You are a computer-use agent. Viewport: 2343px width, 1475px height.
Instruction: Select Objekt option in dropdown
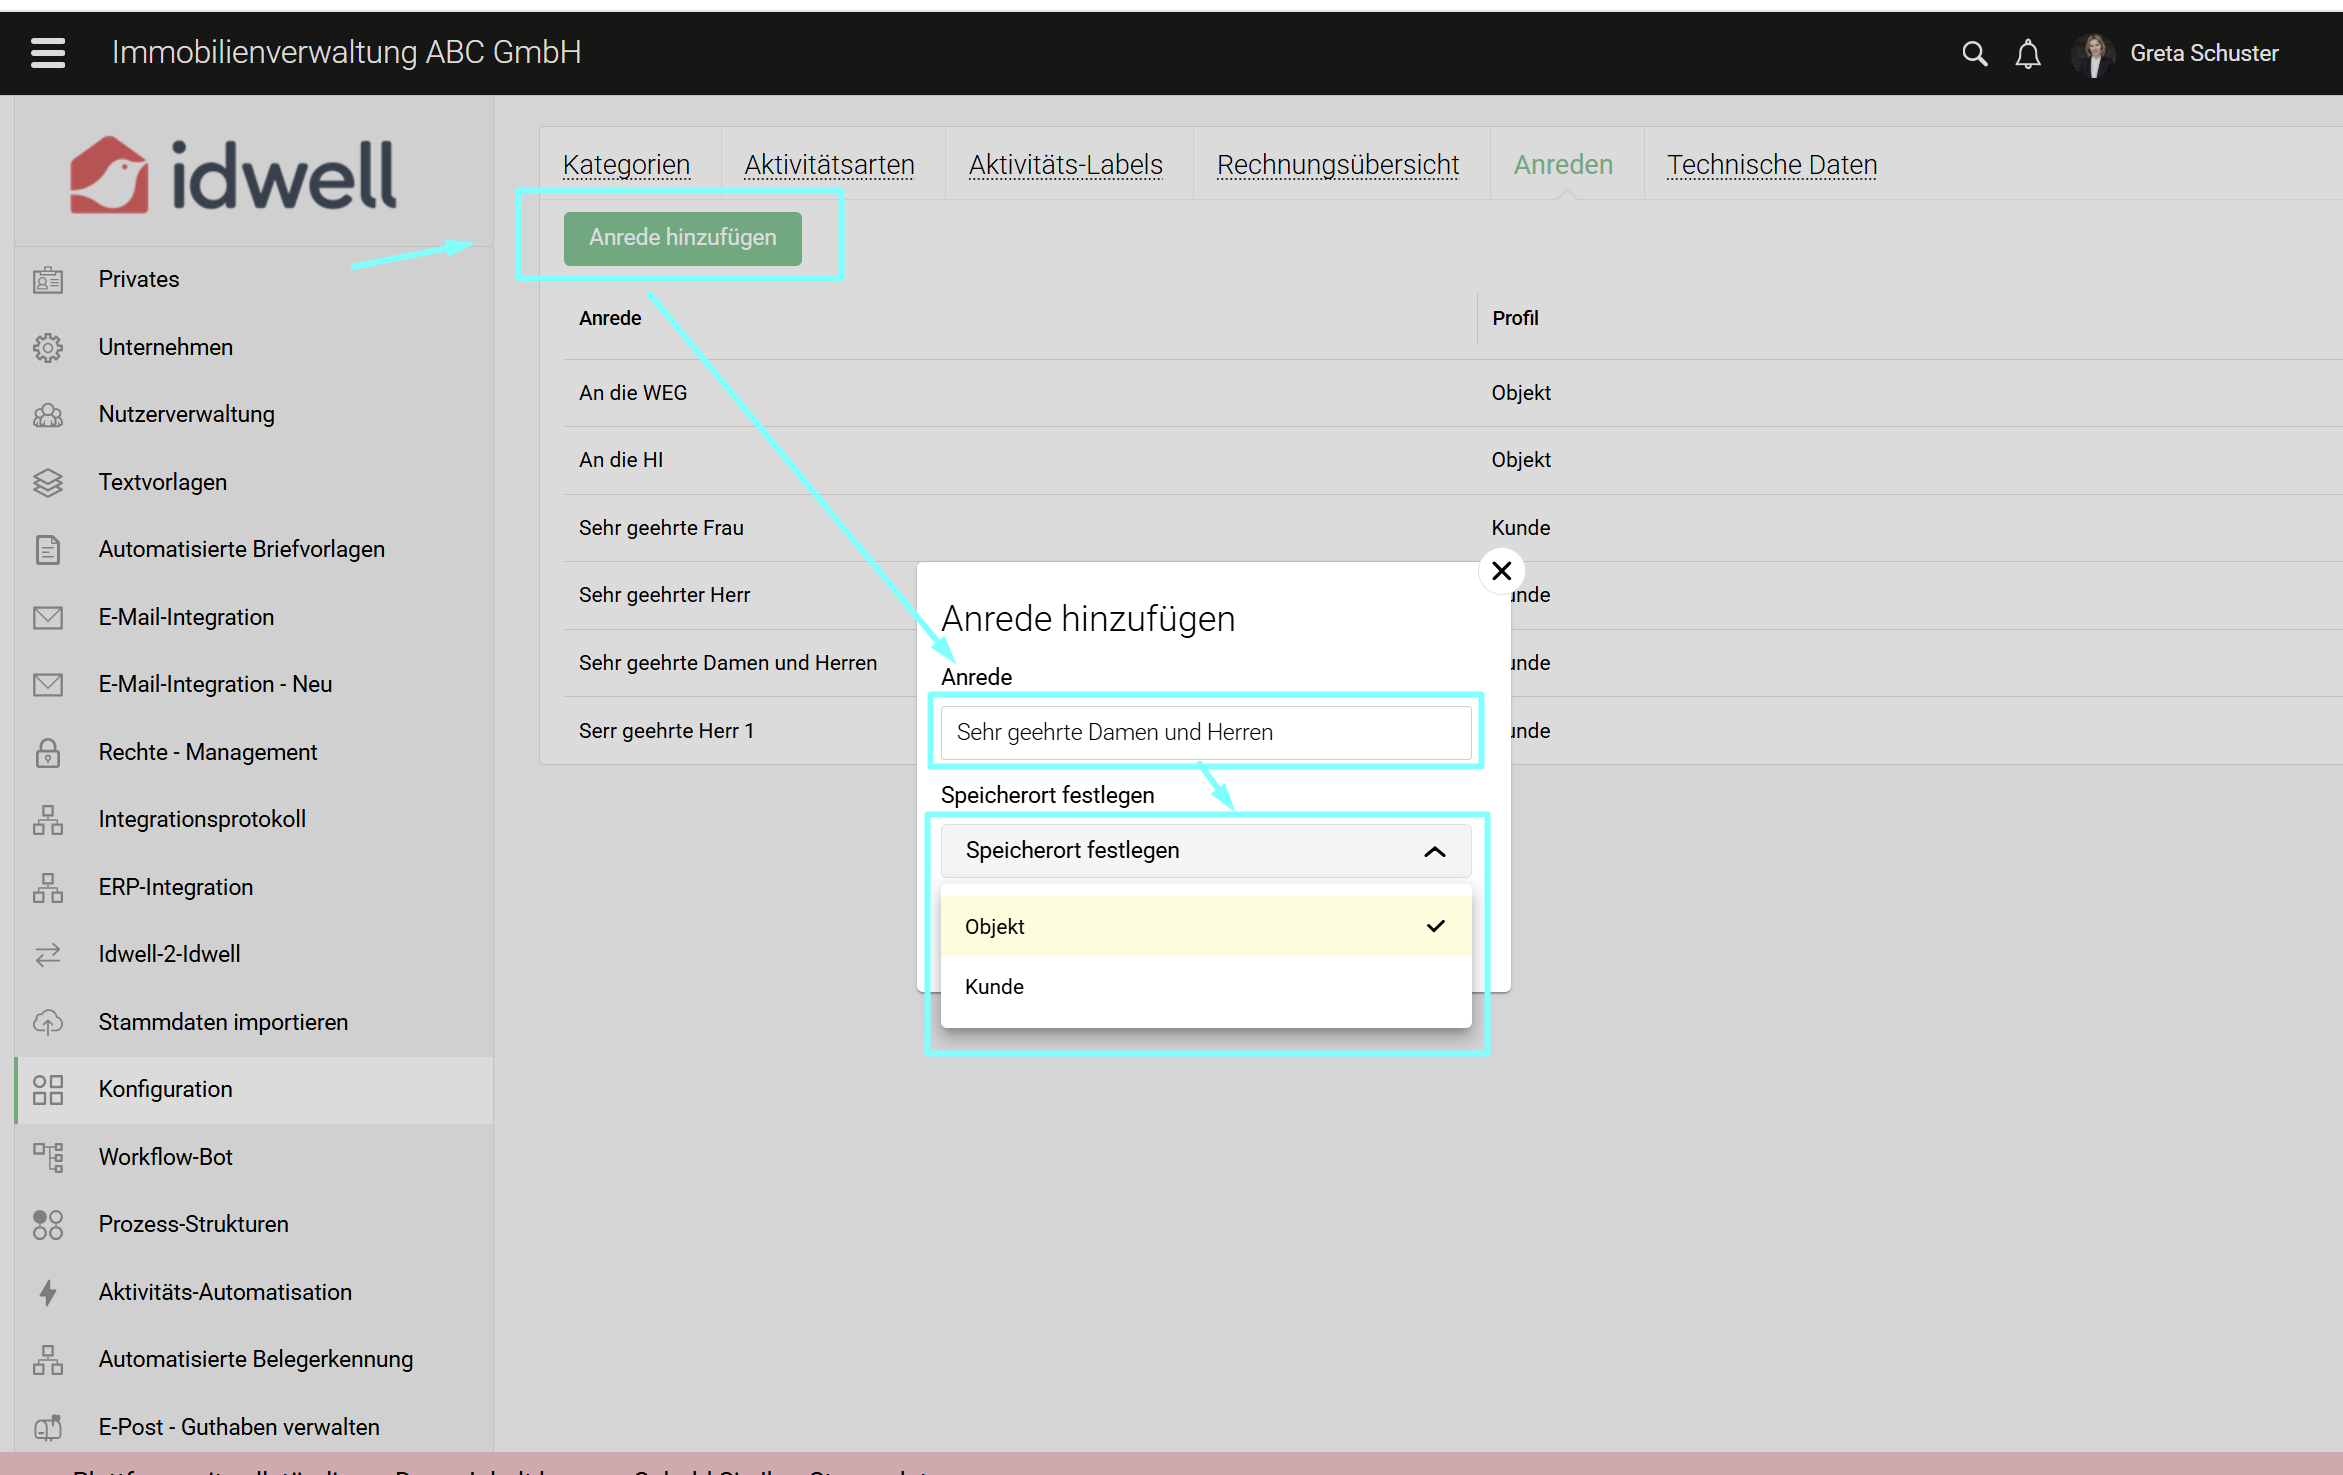click(1204, 927)
